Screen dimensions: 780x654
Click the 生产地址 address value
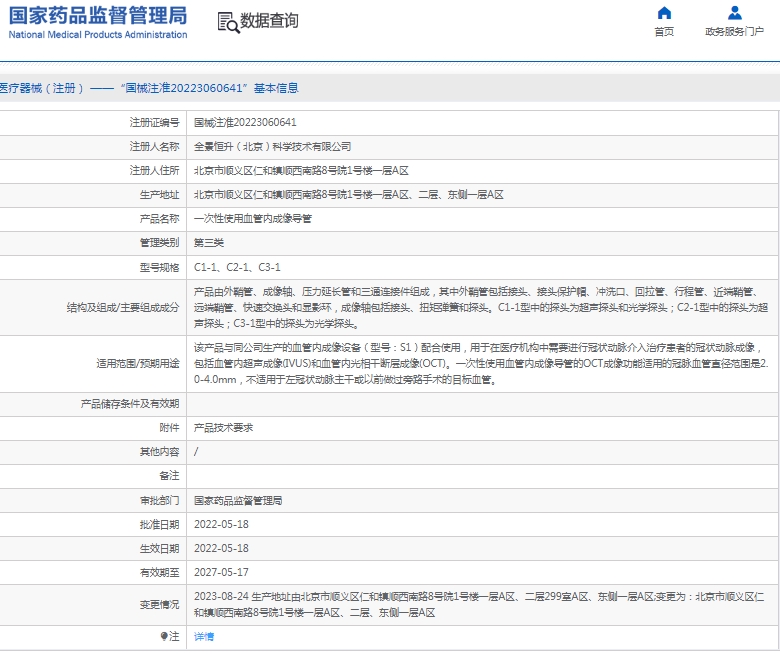tap(349, 194)
